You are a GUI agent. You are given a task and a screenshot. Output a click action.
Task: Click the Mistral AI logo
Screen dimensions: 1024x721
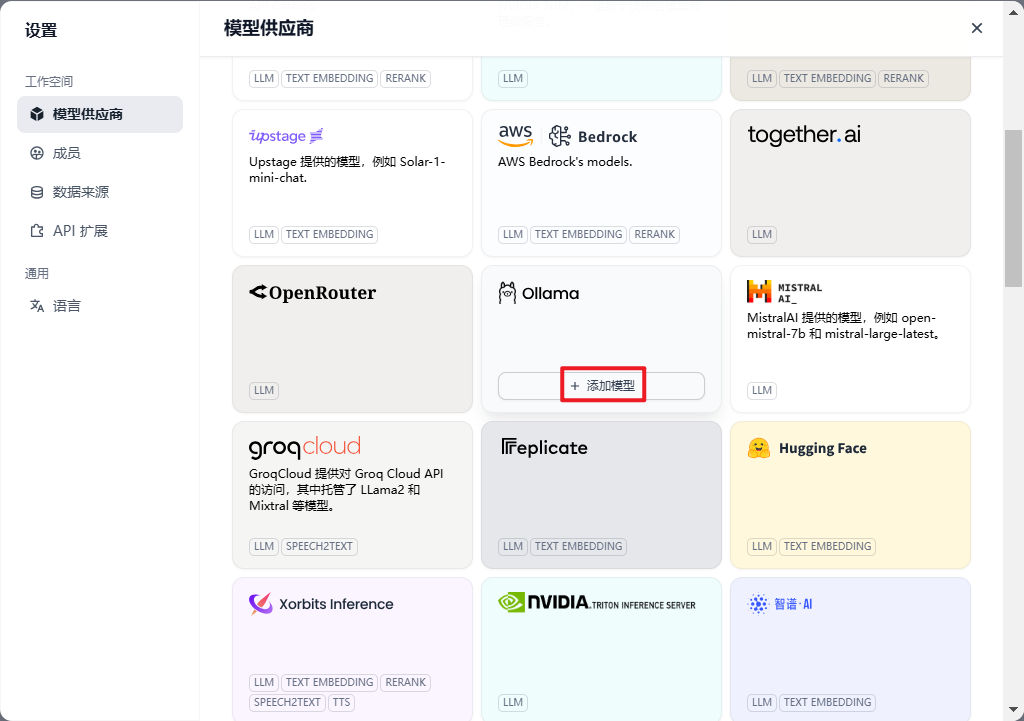(784, 292)
